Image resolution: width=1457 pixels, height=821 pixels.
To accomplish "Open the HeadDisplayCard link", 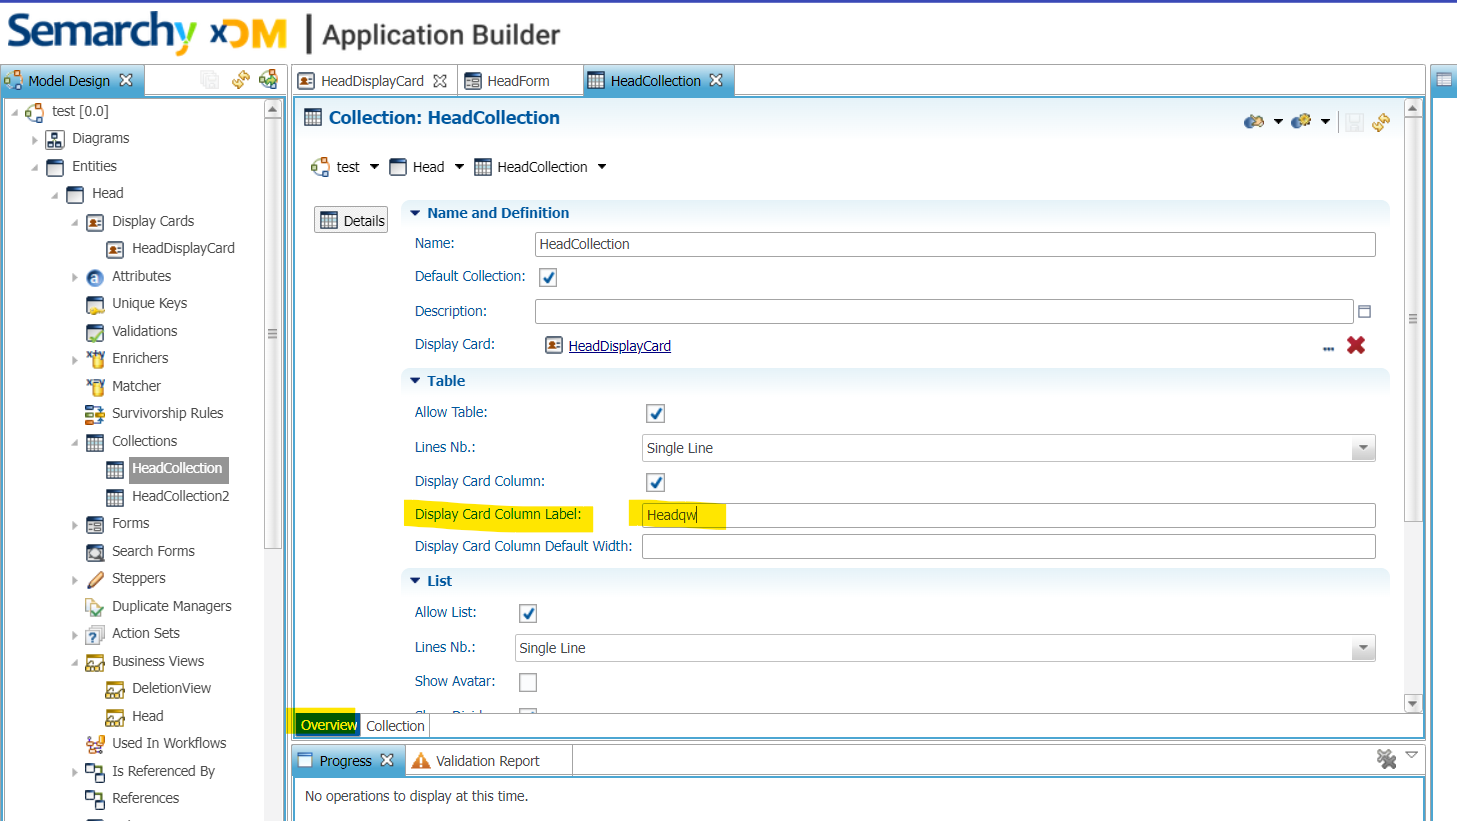I will [619, 346].
